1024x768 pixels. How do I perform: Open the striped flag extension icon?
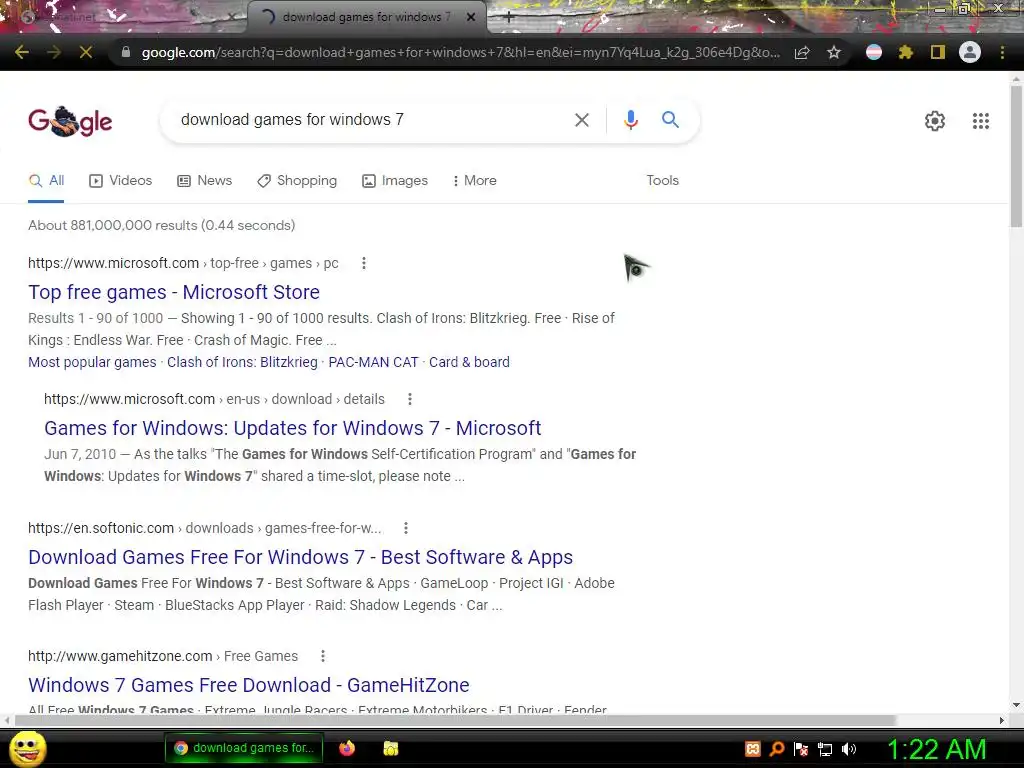click(874, 52)
